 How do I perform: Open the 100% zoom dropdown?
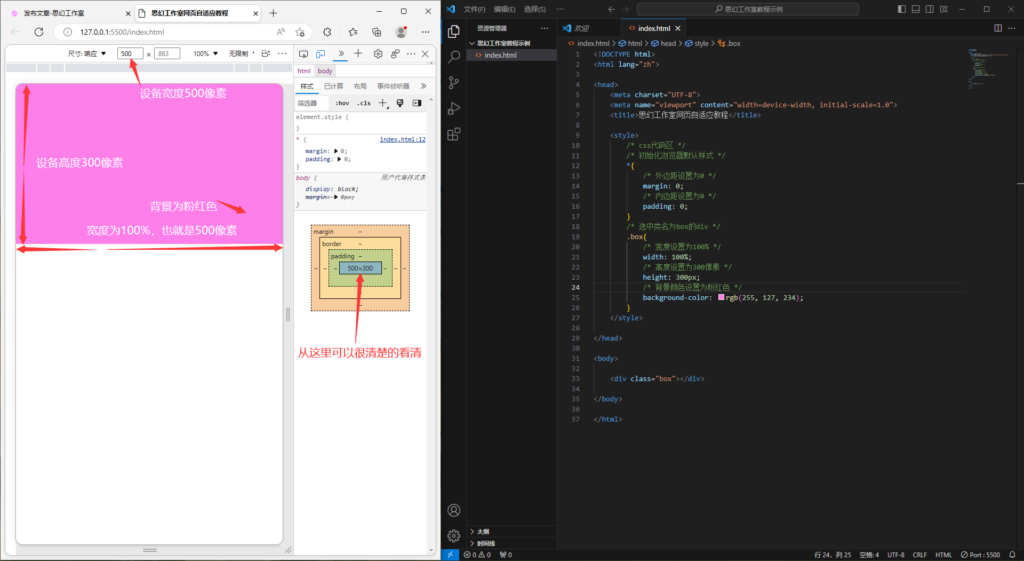[206, 53]
